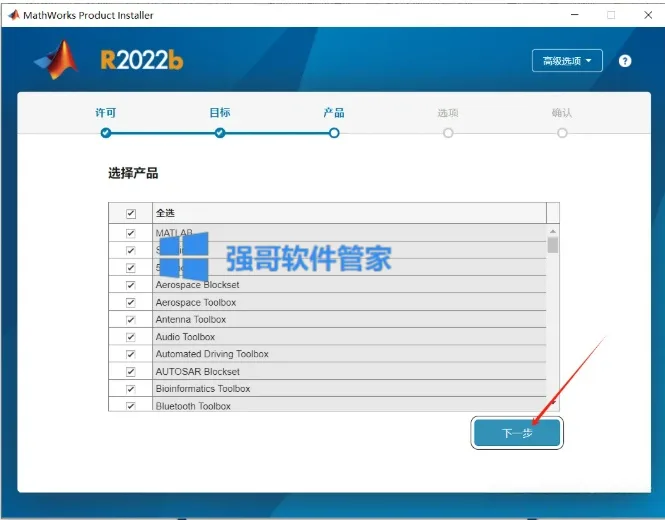Toggle Automated Driving Toolbox checkbox
665x520 pixels.
pos(131,354)
